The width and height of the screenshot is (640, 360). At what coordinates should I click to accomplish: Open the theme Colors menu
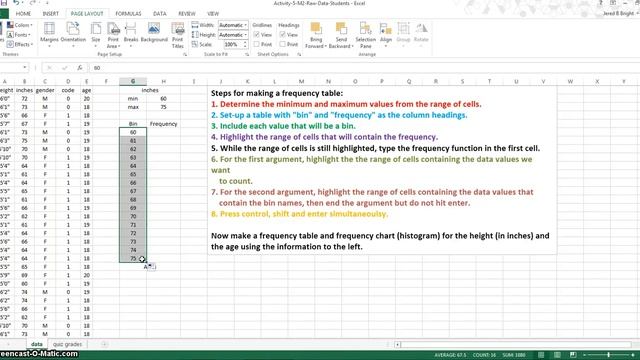19,25
